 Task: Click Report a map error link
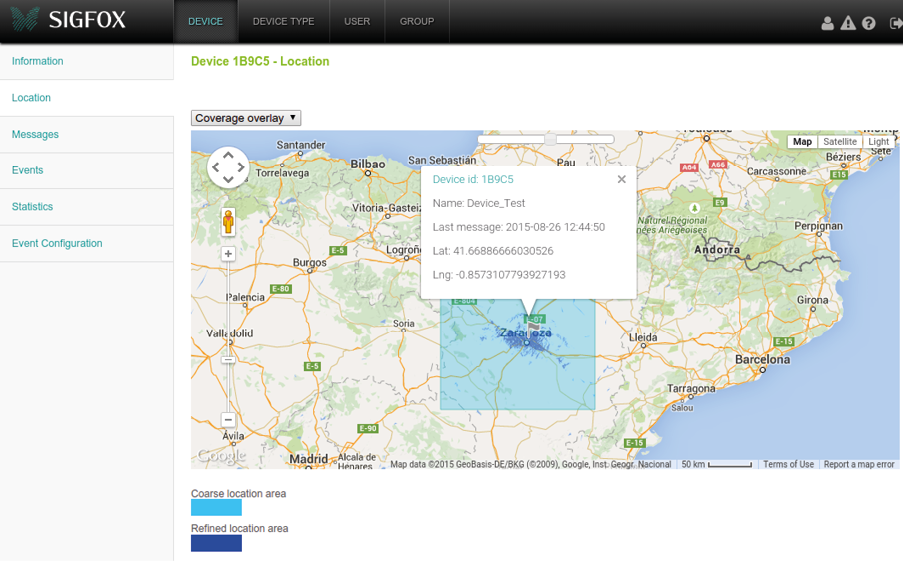pyautogui.click(x=859, y=464)
